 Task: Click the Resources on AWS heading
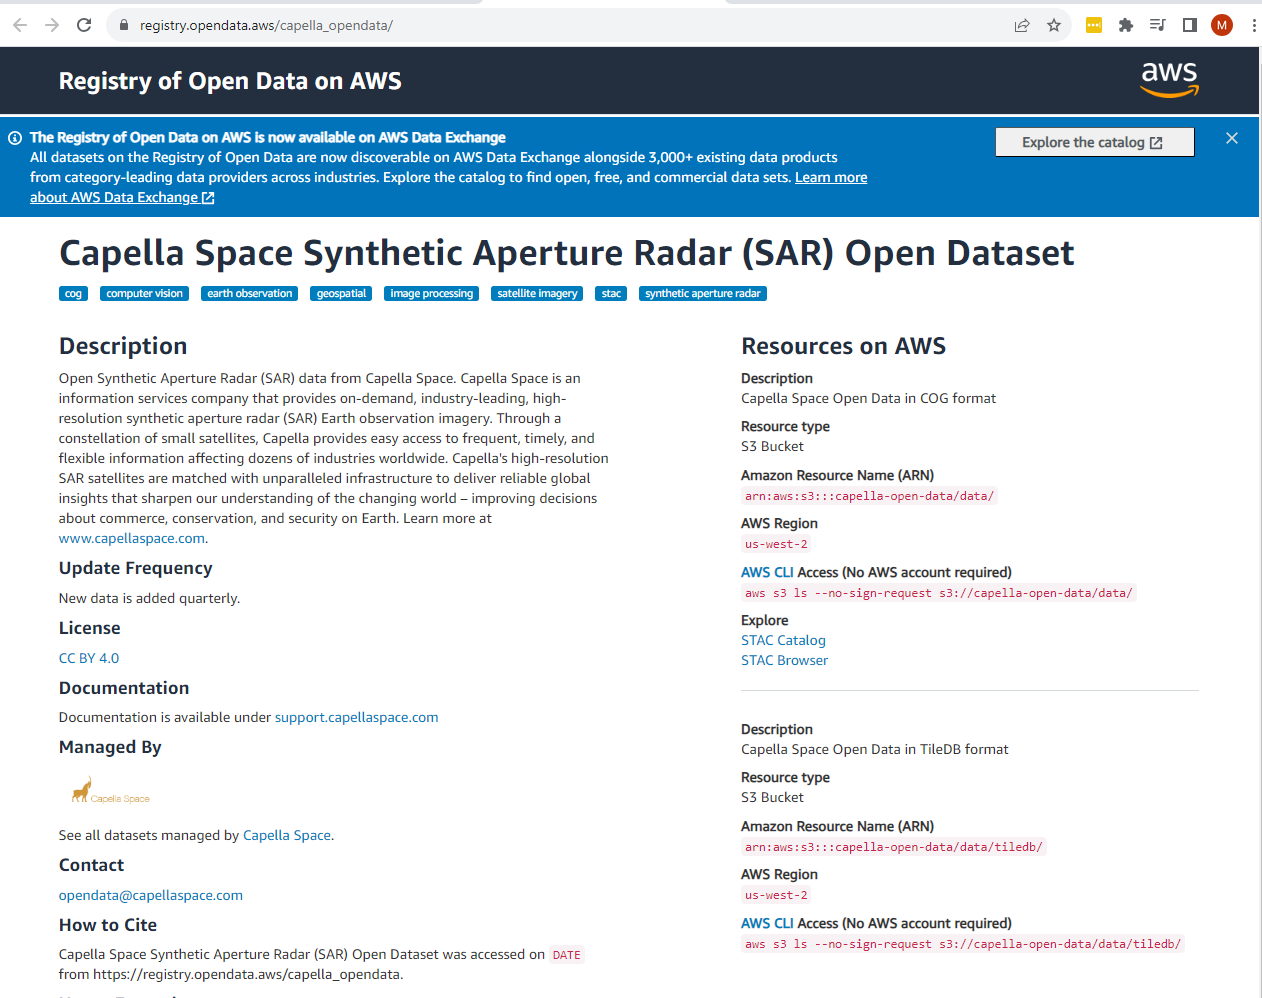[x=843, y=346]
